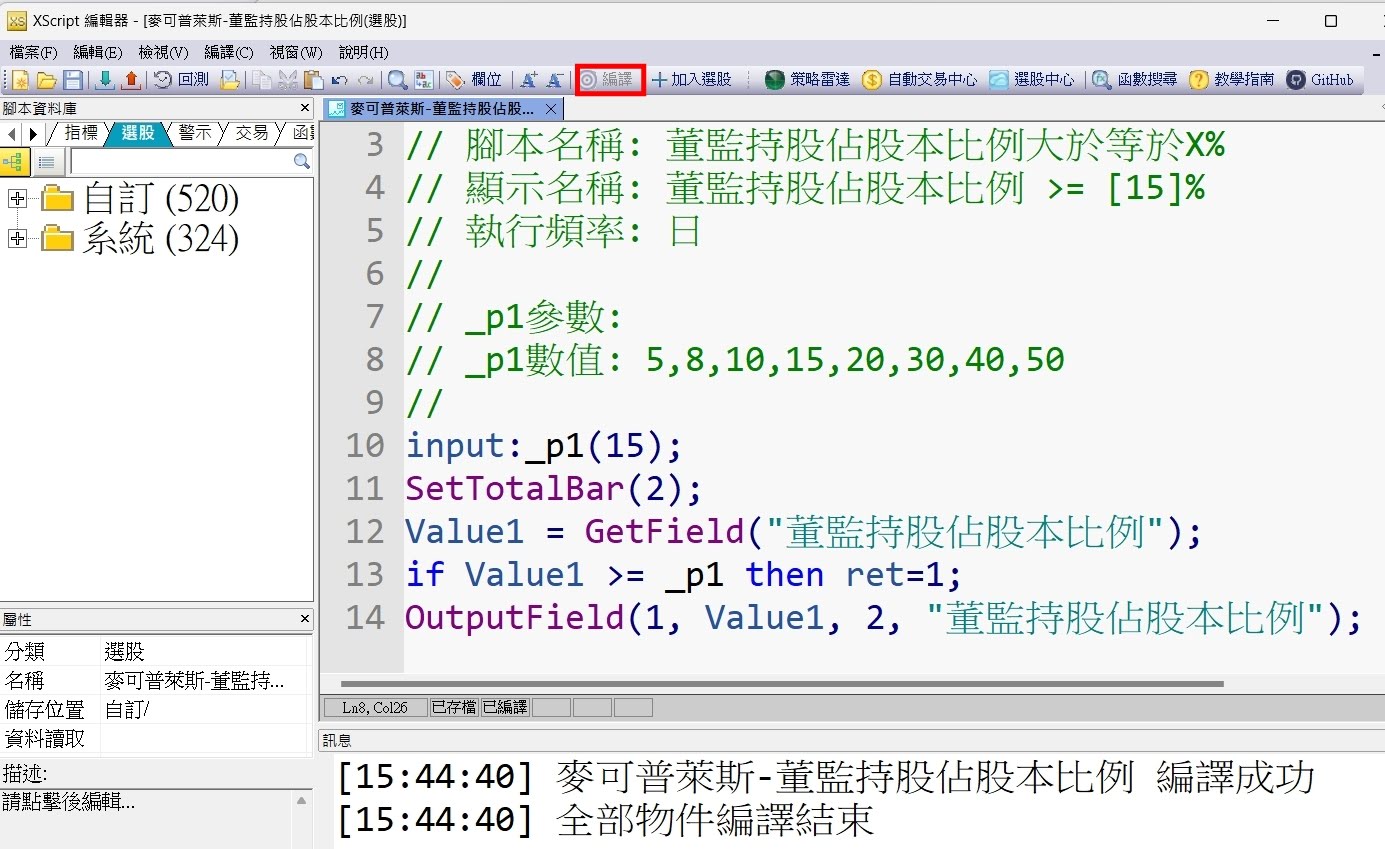The width and height of the screenshot is (1385, 849).
Task: Switch library to tree view mode
Action: click(x=15, y=162)
